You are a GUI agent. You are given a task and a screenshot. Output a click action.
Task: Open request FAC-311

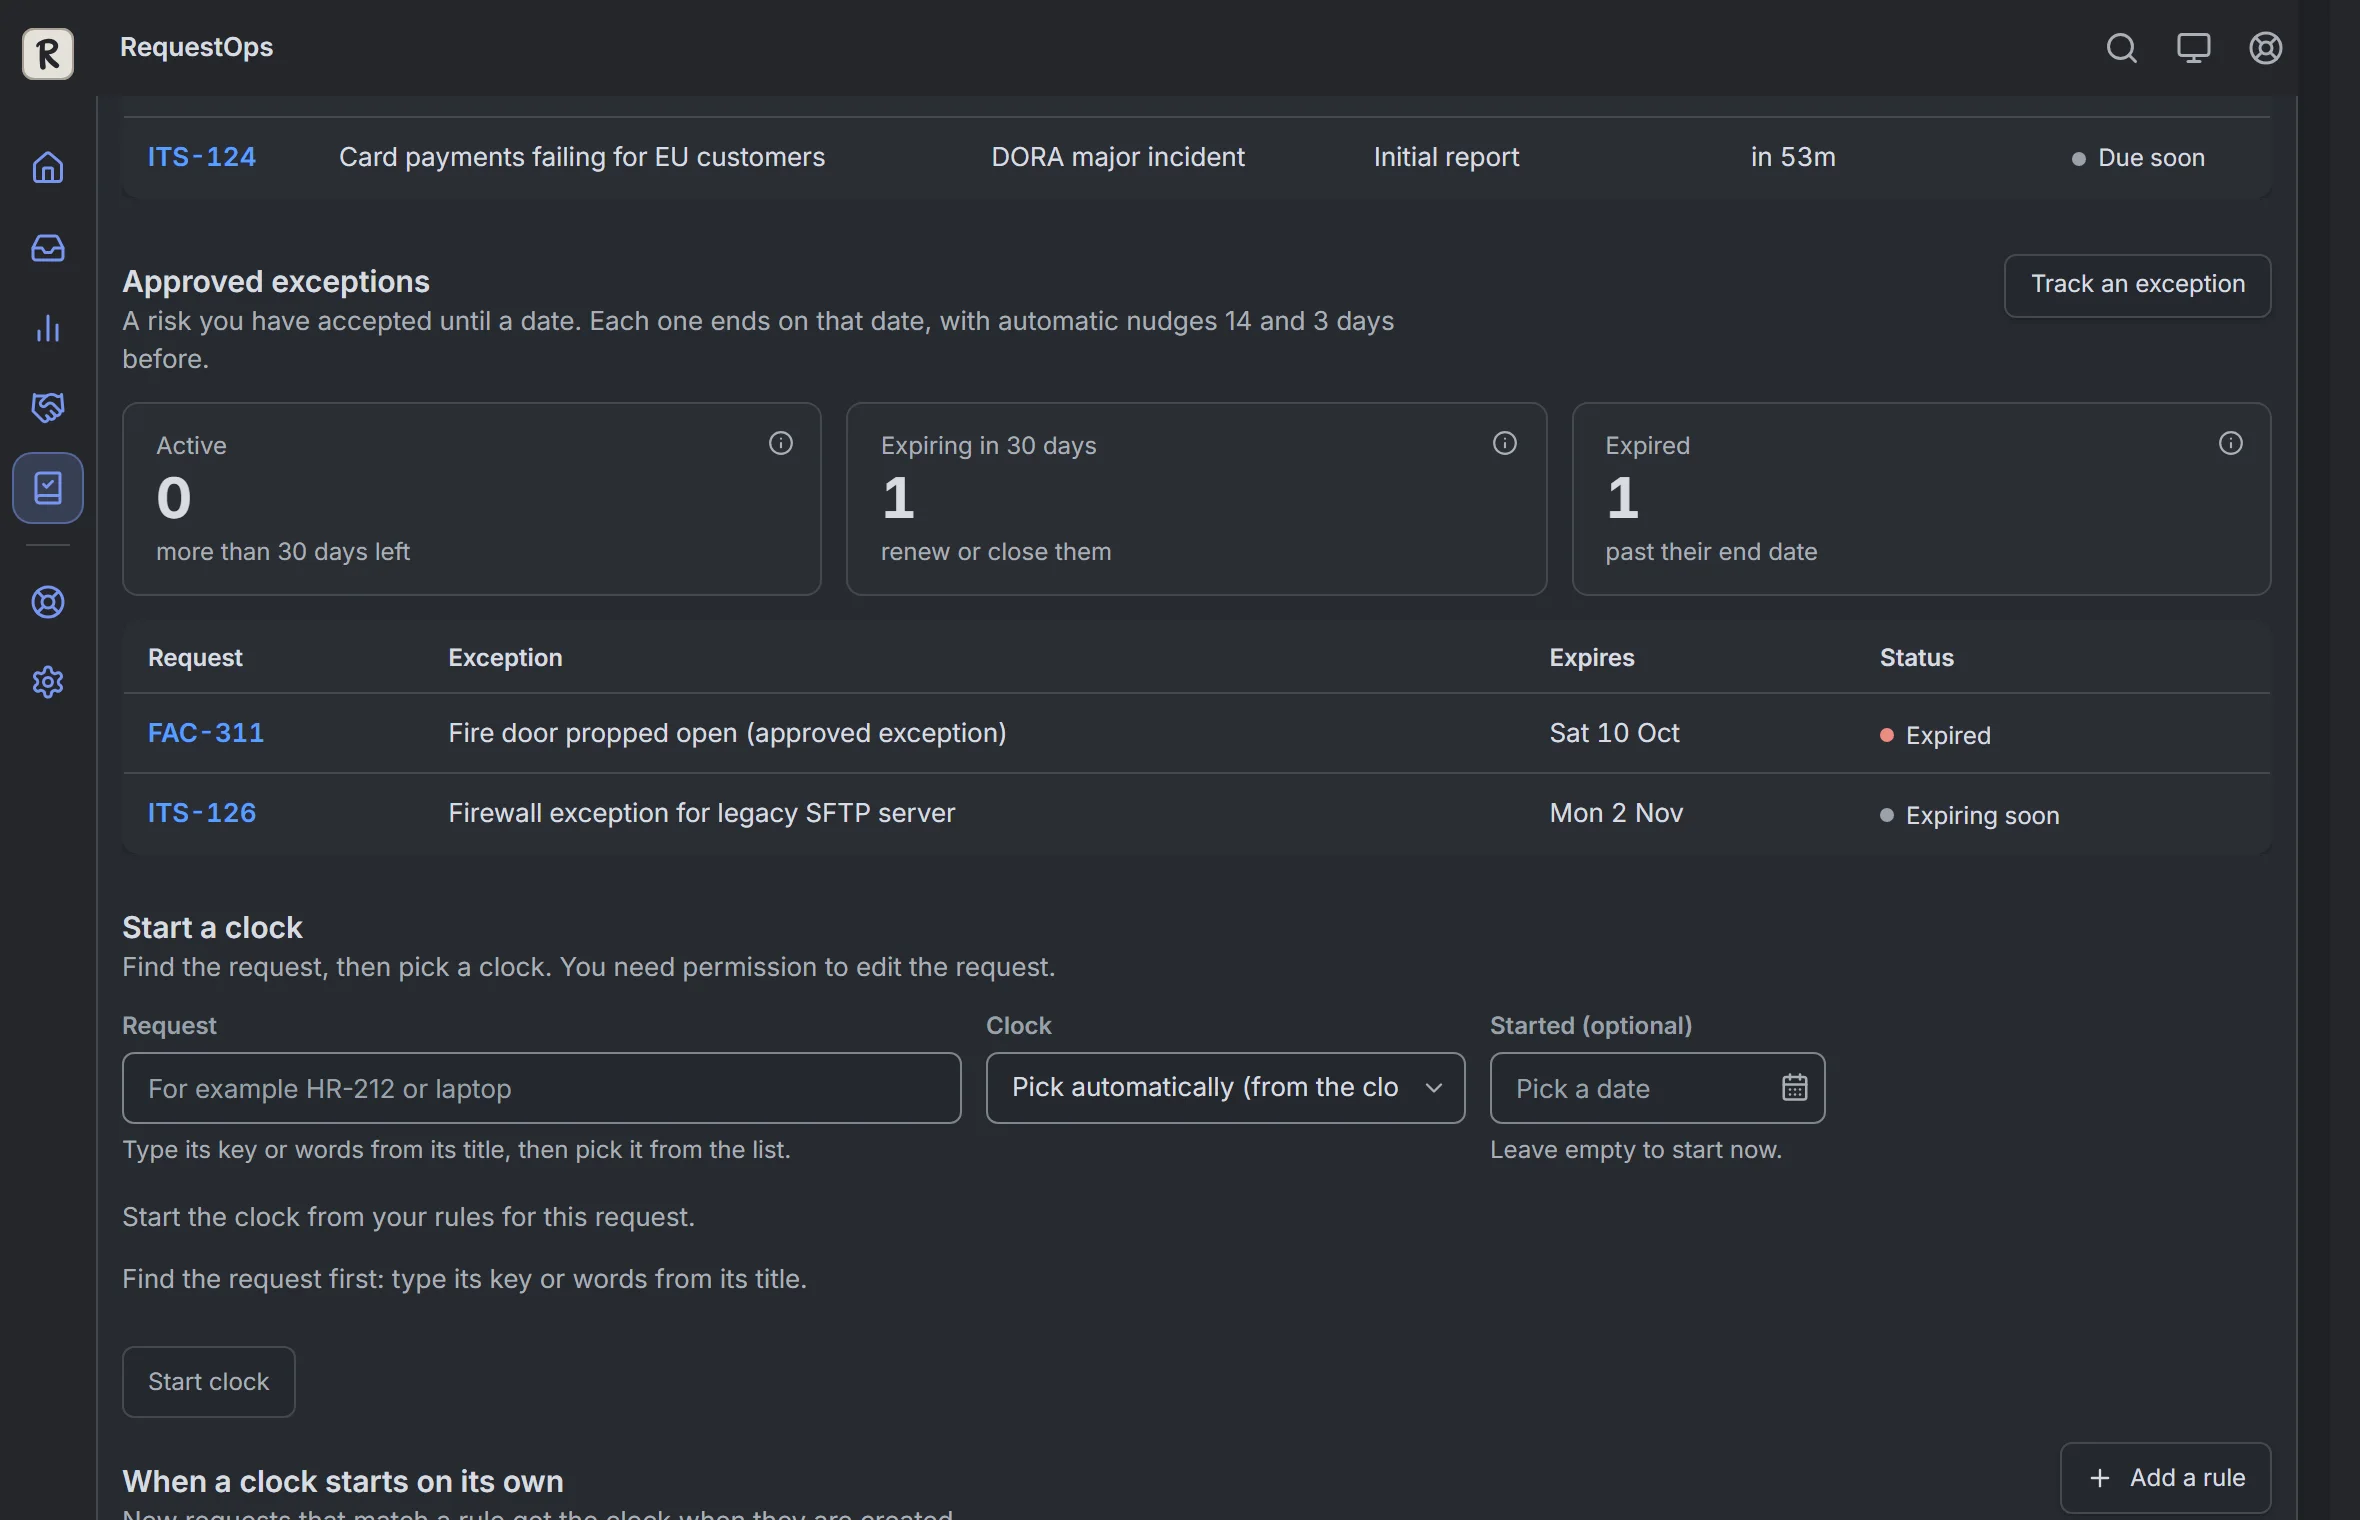(206, 733)
